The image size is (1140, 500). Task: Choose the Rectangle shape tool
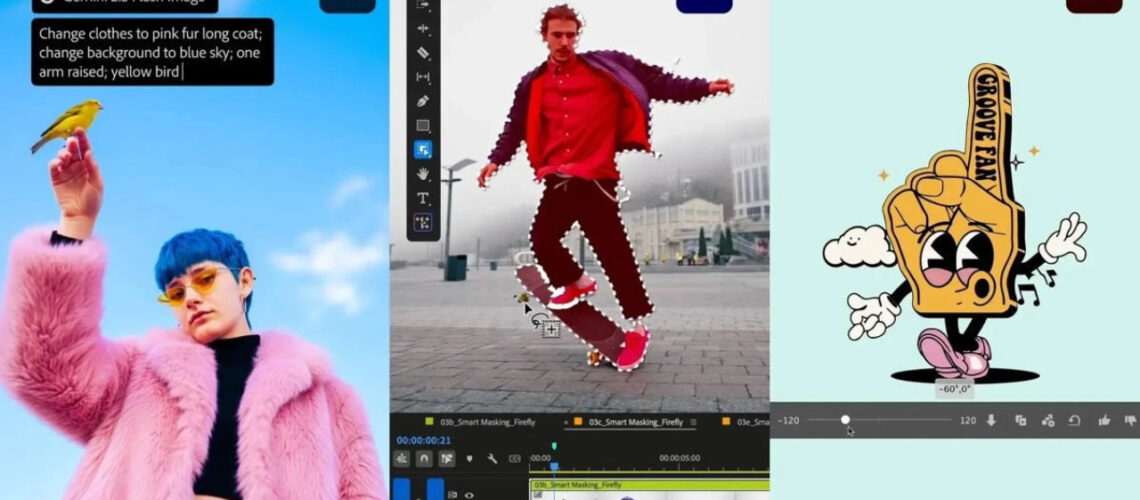(423, 126)
